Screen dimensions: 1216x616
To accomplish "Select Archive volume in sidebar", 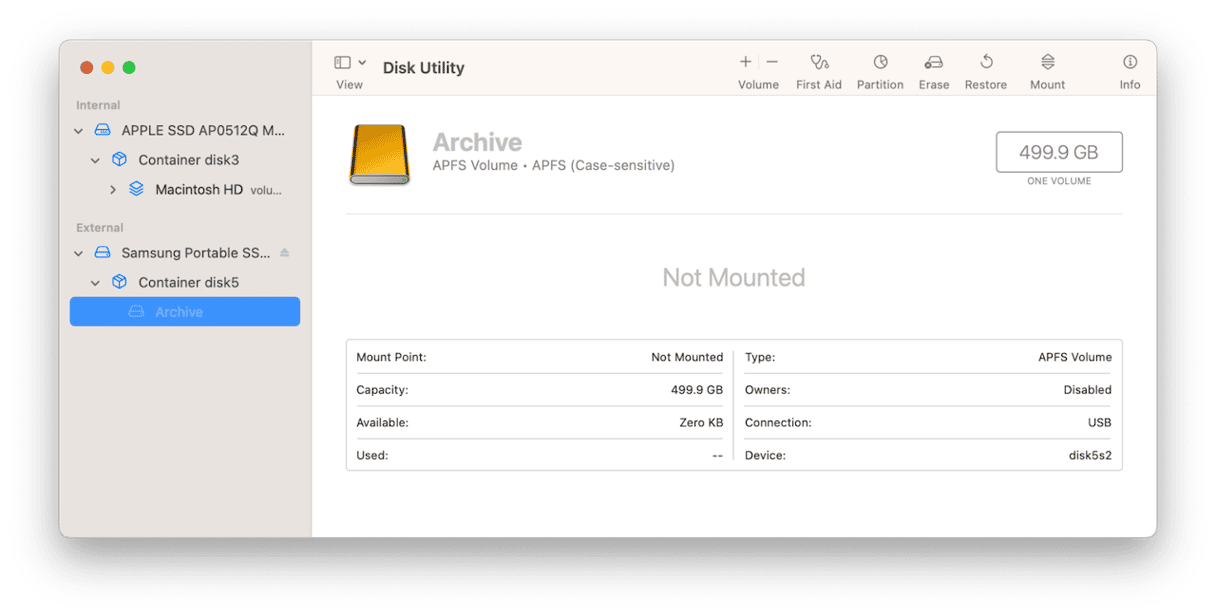I will (x=179, y=312).
